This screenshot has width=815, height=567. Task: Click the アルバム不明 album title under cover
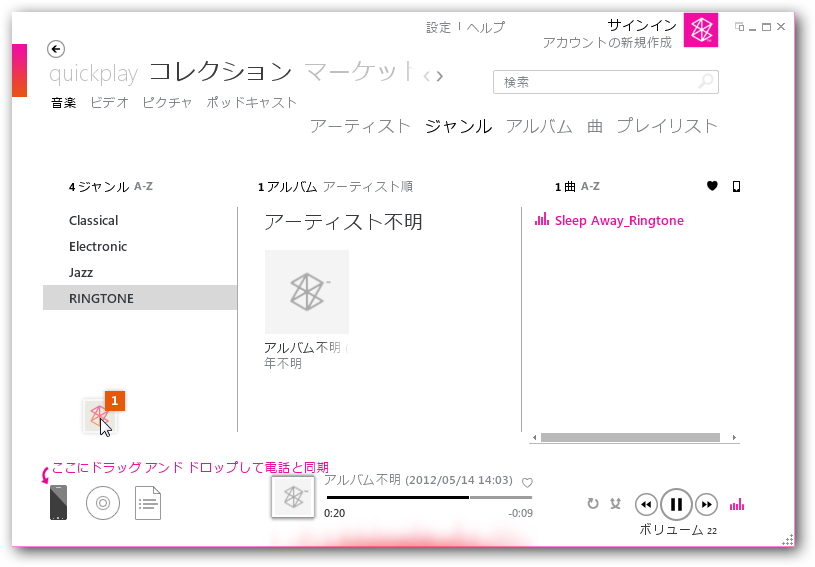tap(302, 347)
